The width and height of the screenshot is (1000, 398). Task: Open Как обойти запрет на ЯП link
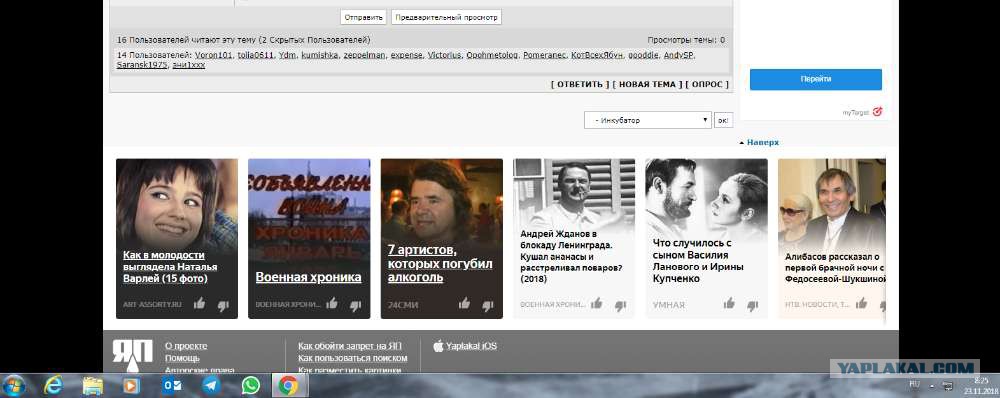[x=350, y=346]
